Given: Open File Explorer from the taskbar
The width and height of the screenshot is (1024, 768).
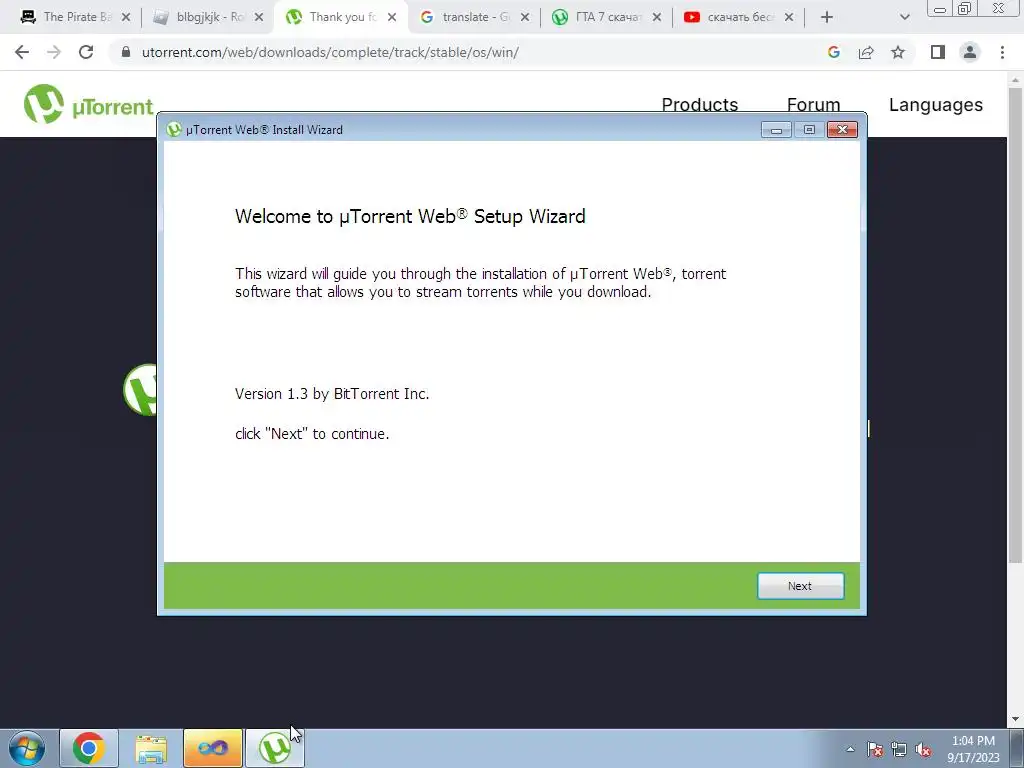Looking at the screenshot, I should click(151, 748).
